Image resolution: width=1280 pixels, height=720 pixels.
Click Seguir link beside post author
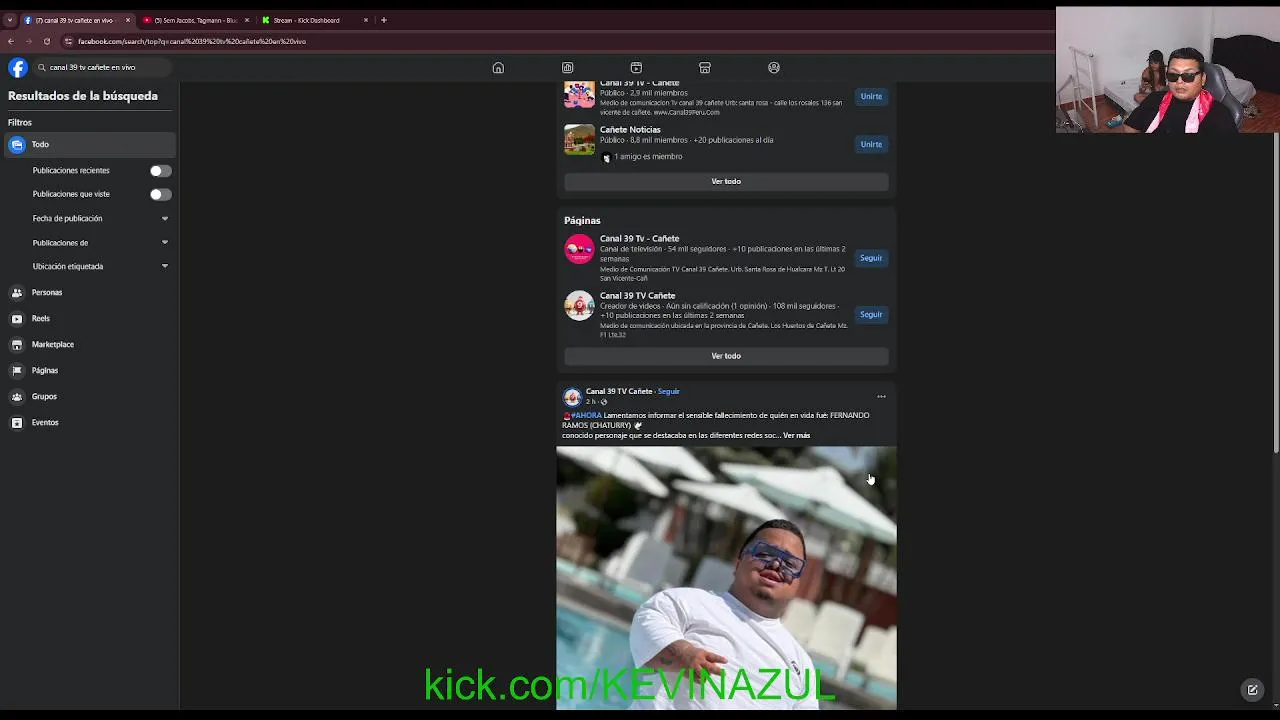(x=669, y=391)
